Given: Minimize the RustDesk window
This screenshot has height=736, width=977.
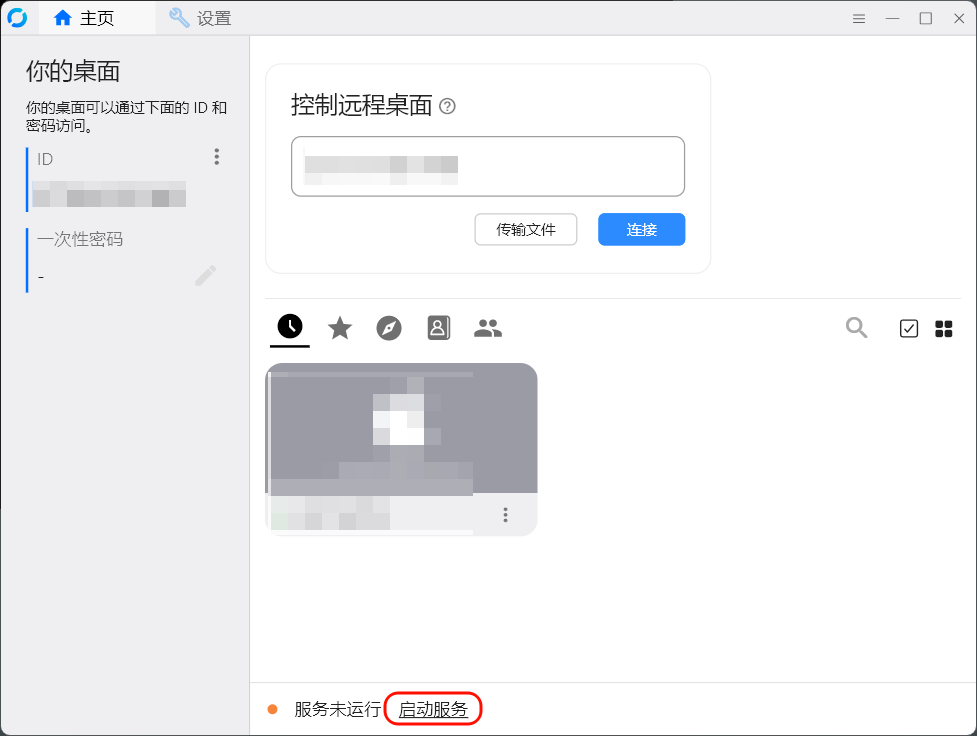Looking at the screenshot, I should 892,19.
